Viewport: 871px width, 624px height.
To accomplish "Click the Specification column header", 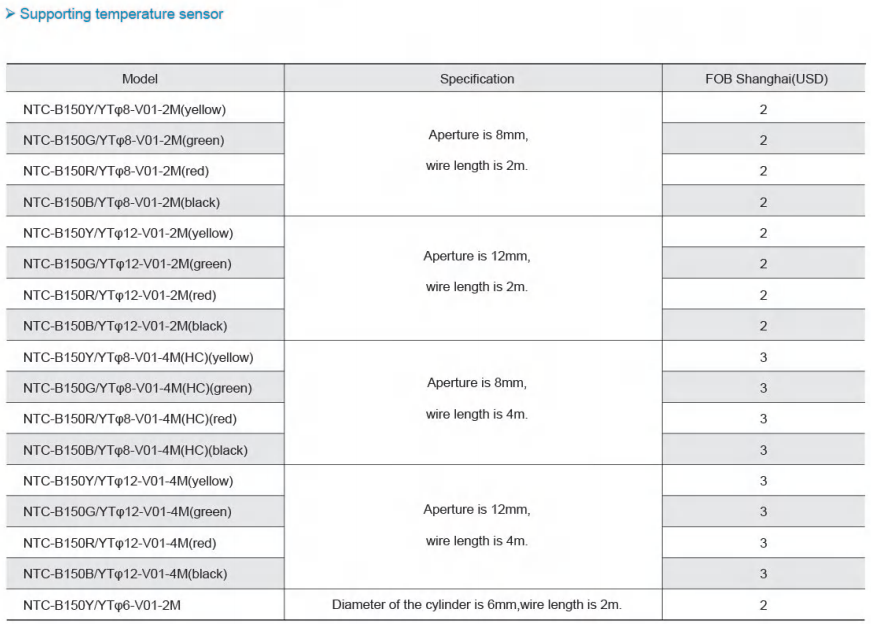I will (x=477, y=79).
